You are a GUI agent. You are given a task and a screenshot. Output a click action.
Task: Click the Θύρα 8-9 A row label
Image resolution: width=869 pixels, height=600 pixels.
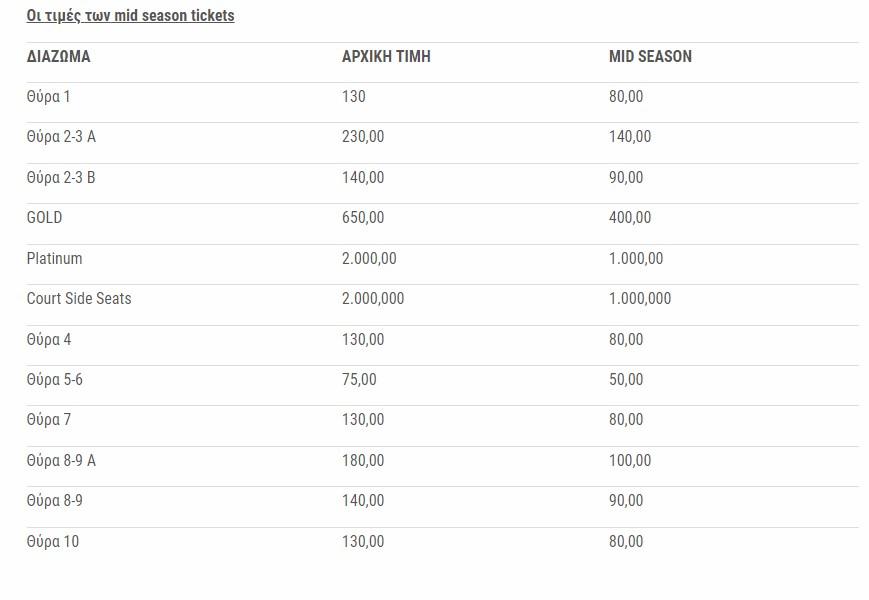tap(61, 461)
